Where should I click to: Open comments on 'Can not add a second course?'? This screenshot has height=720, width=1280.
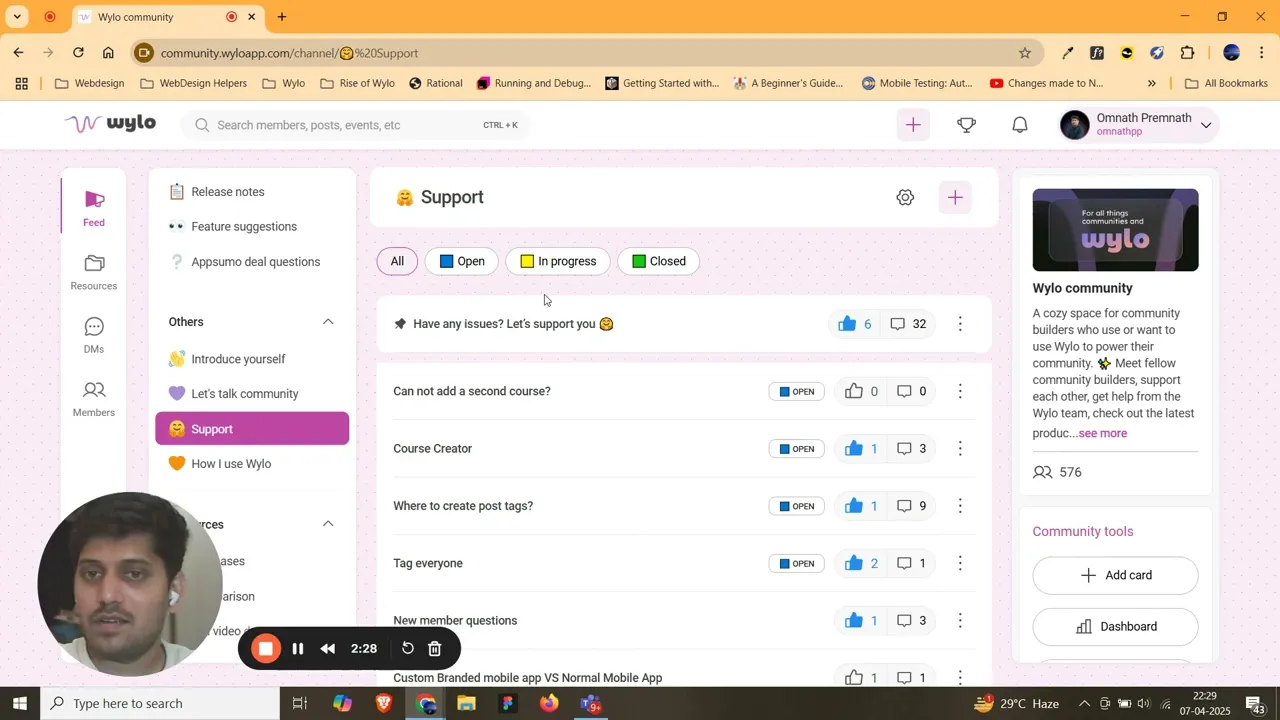pyautogui.click(x=911, y=391)
